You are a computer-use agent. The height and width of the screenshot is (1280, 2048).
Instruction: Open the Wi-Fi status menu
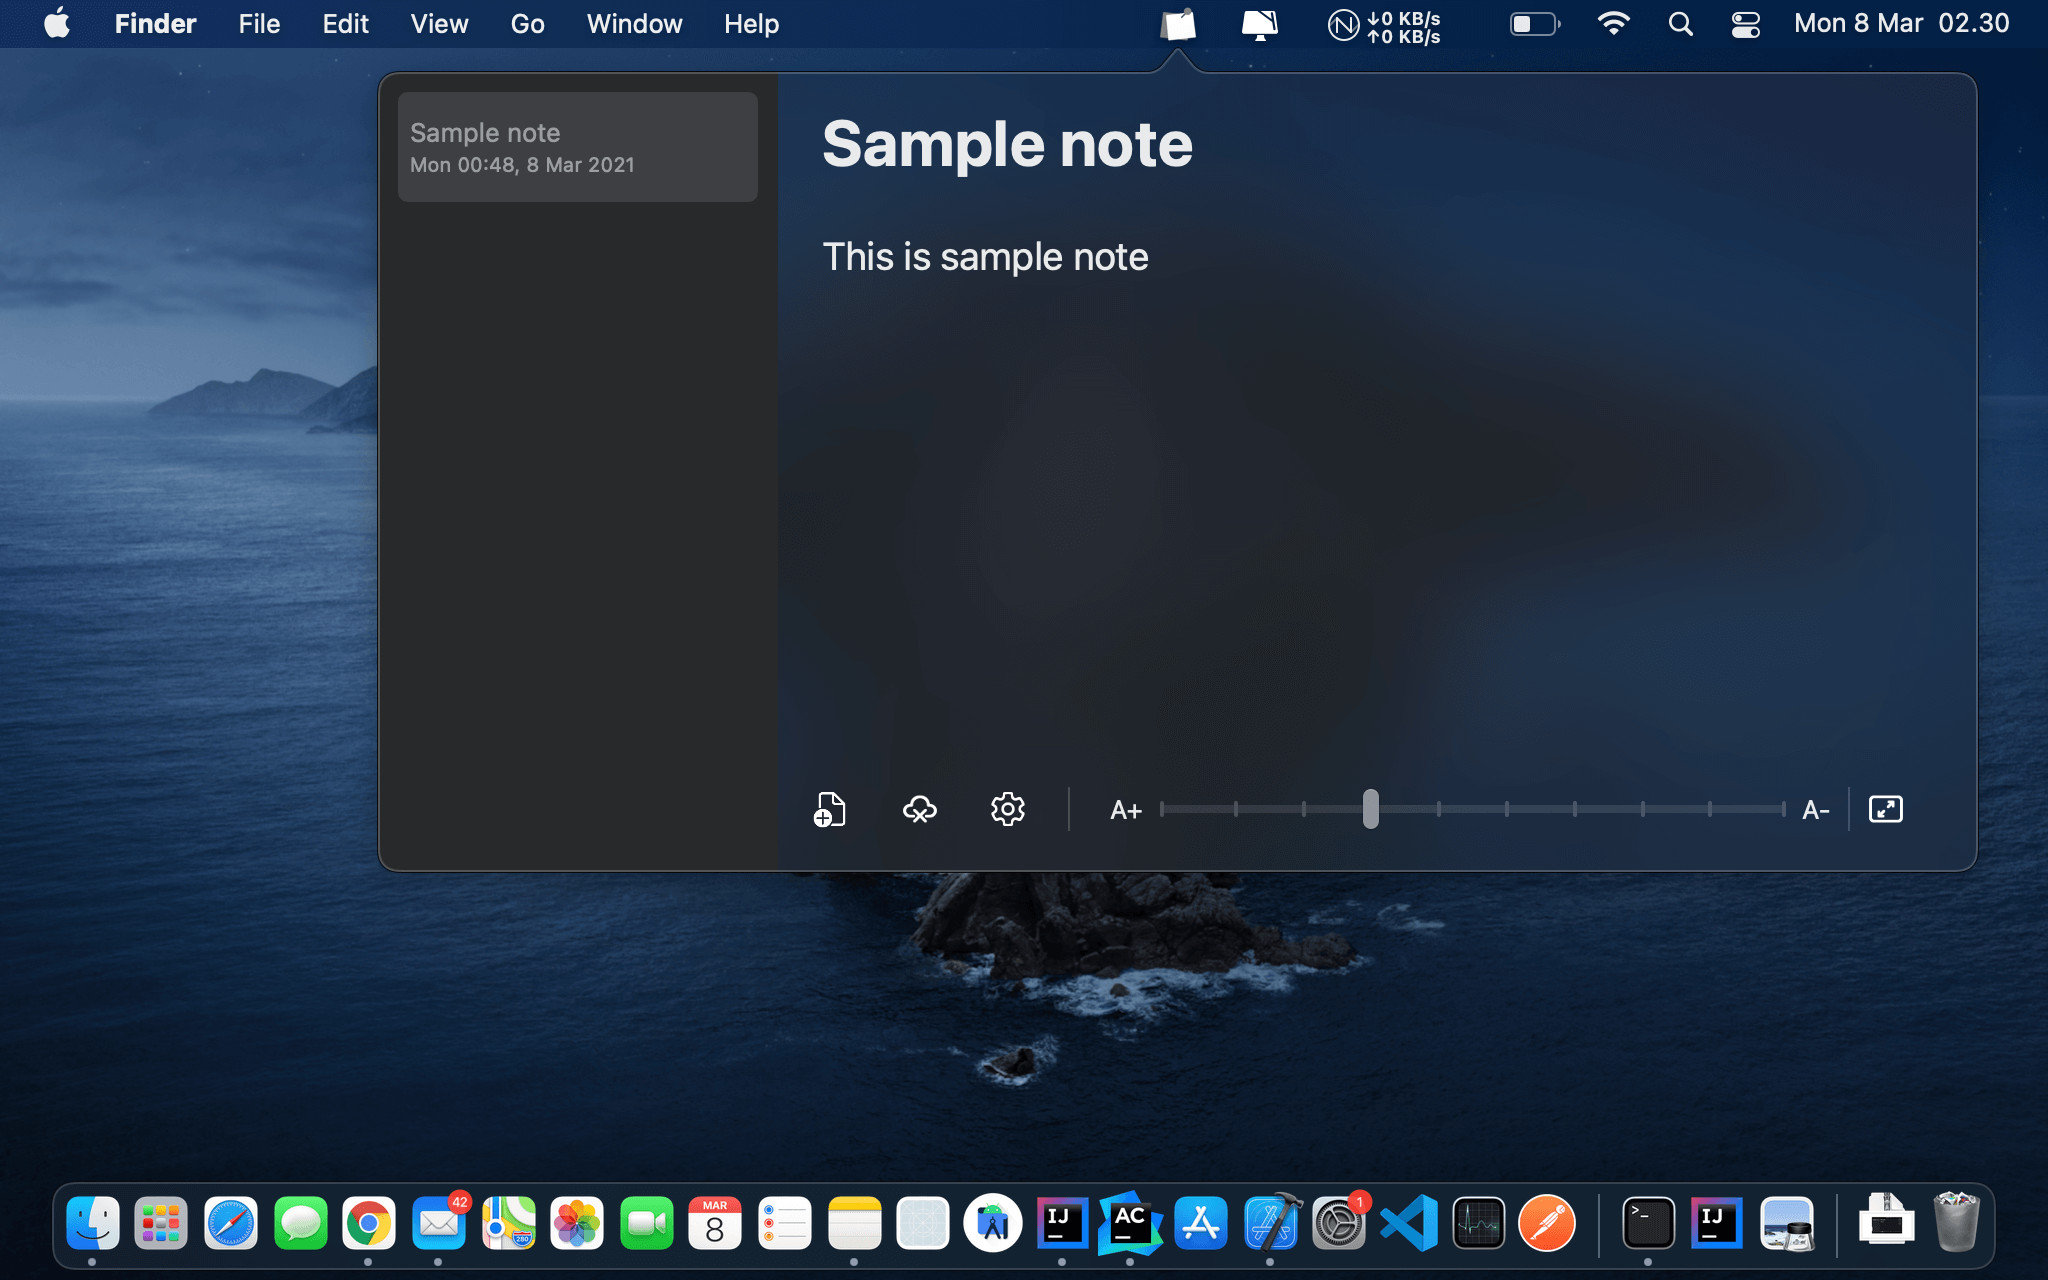tap(1612, 24)
